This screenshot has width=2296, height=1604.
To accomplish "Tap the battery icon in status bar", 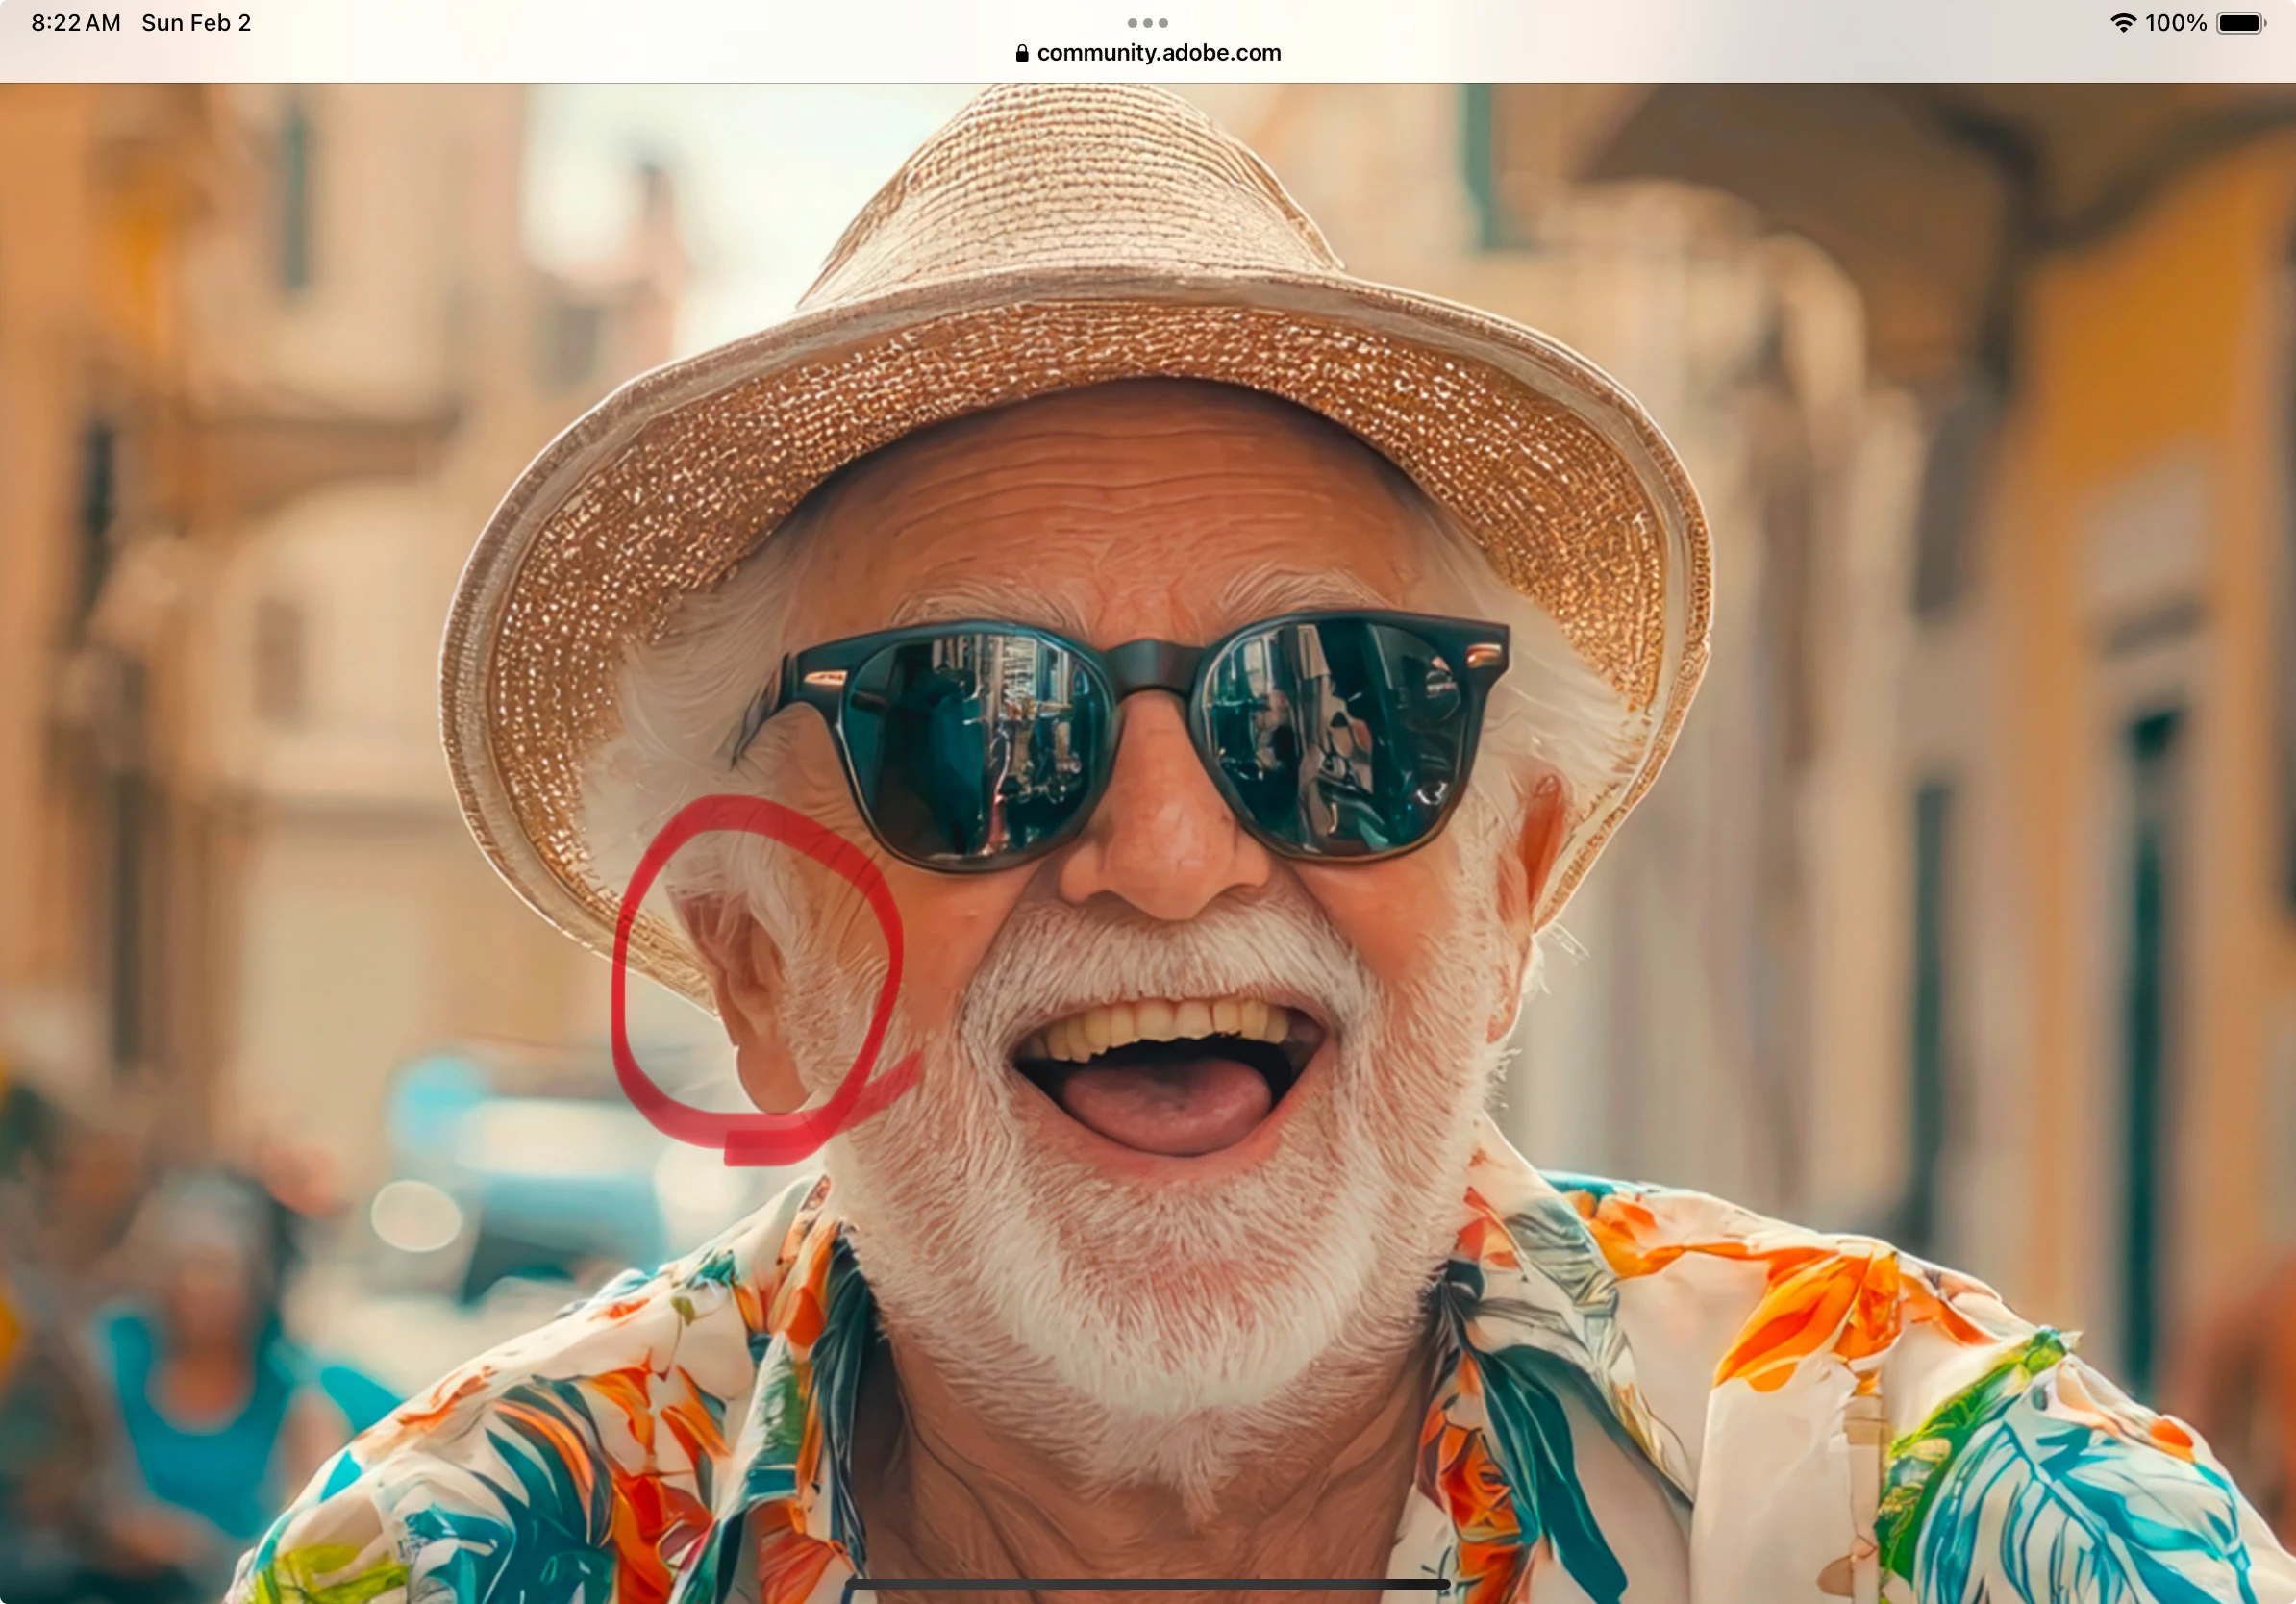I will coord(2241,23).
